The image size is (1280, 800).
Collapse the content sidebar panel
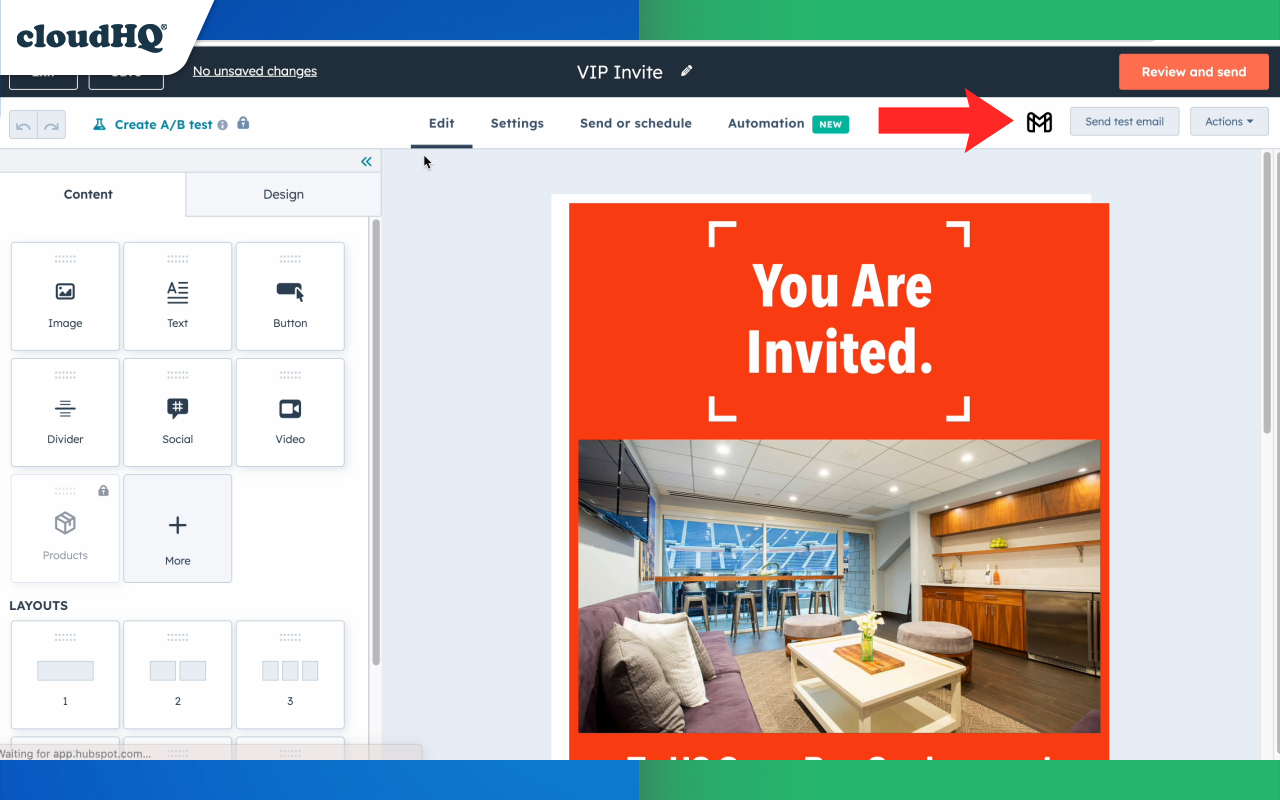366,161
